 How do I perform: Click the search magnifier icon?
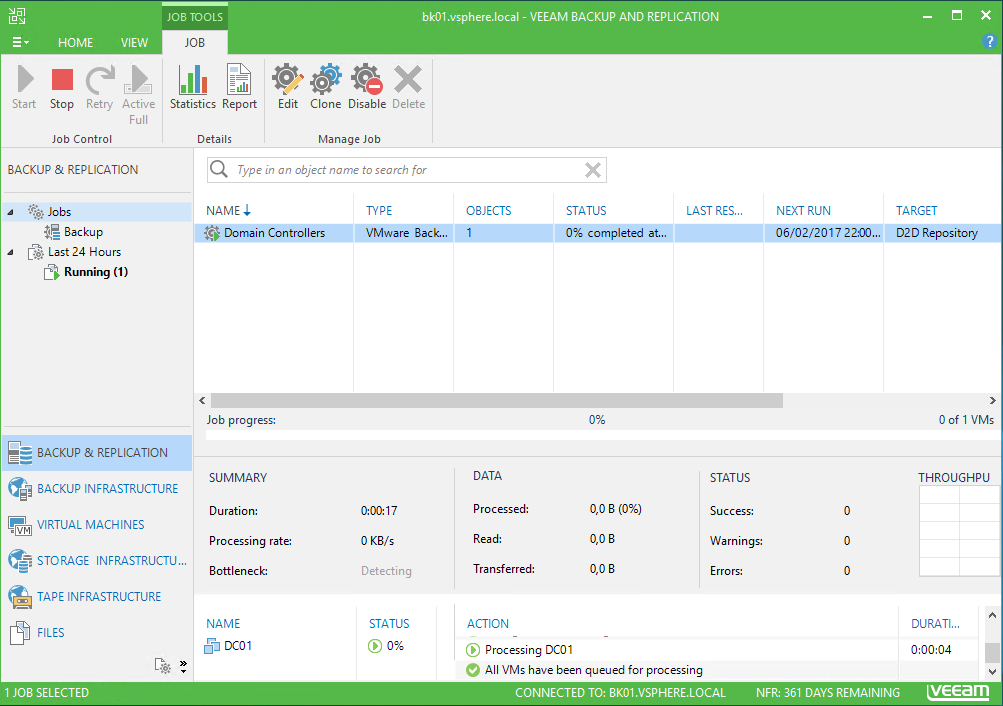[x=219, y=169]
